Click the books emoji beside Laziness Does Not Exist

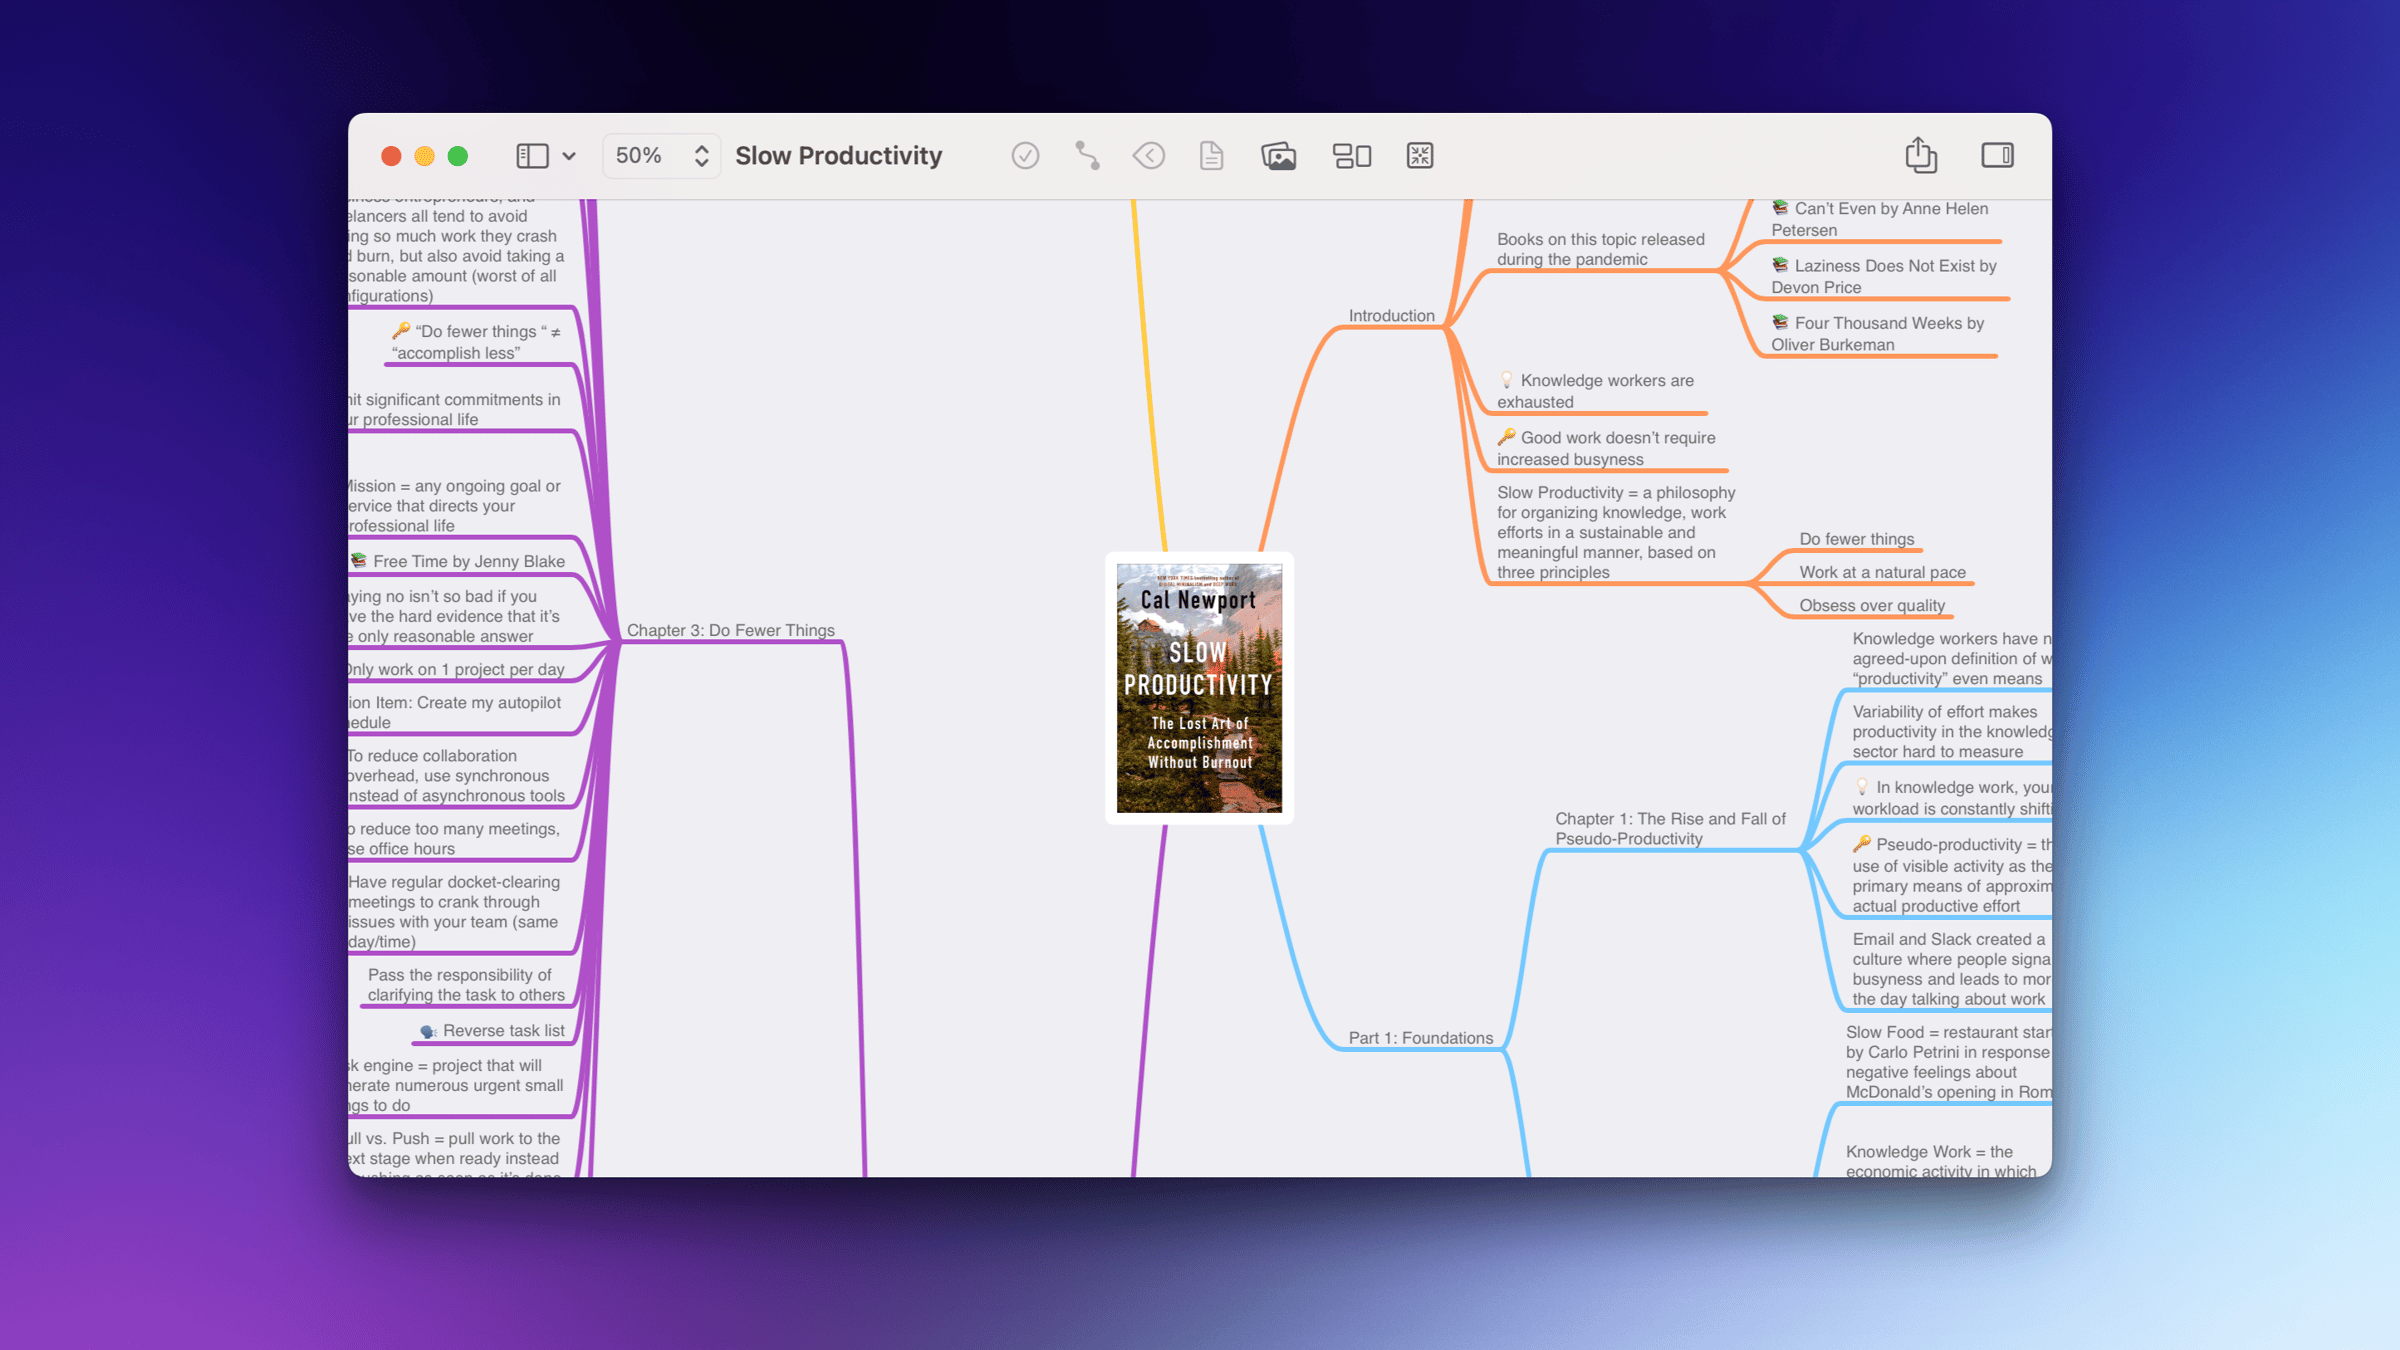click(x=1780, y=265)
